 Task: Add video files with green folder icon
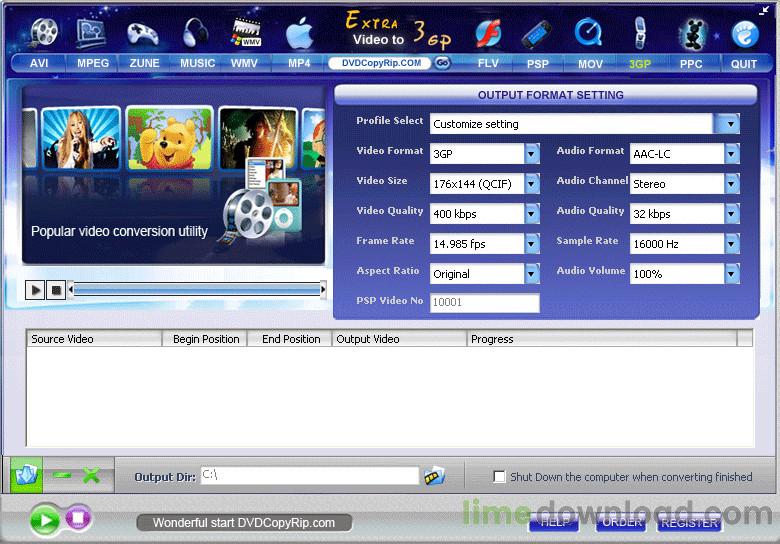pos(26,475)
